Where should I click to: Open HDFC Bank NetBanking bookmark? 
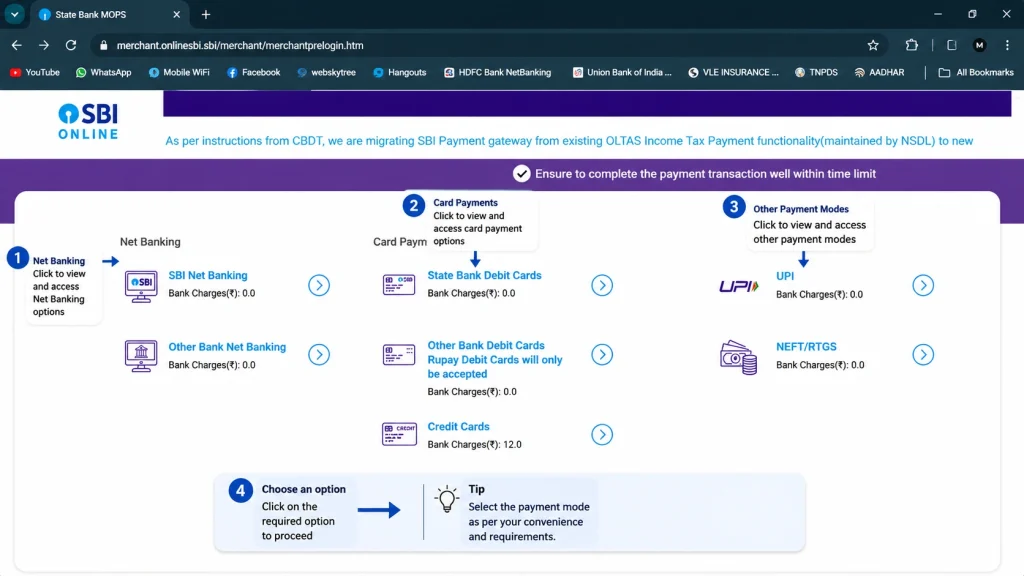point(498,72)
